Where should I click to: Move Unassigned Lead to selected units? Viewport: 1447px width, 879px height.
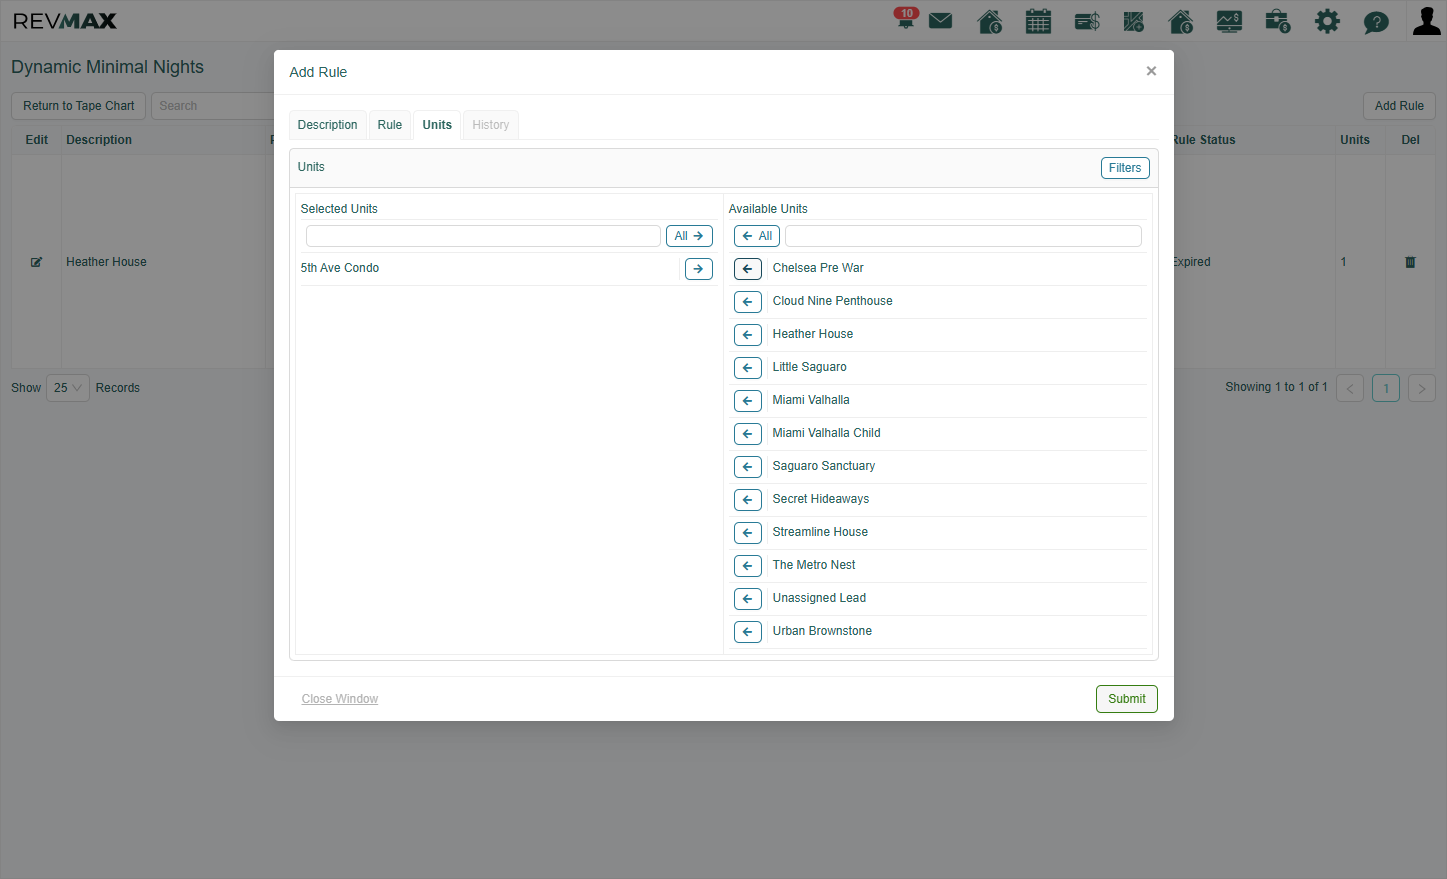click(x=747, y=598)
